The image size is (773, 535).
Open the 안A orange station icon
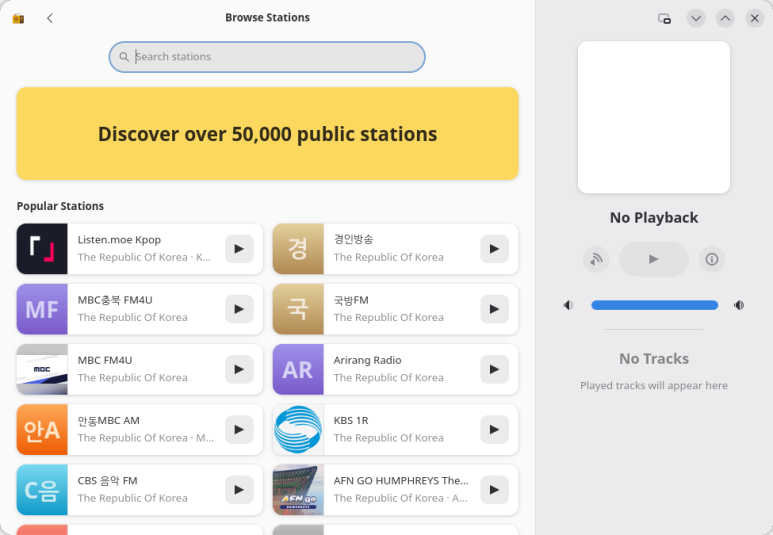click(x=42, y=429)
